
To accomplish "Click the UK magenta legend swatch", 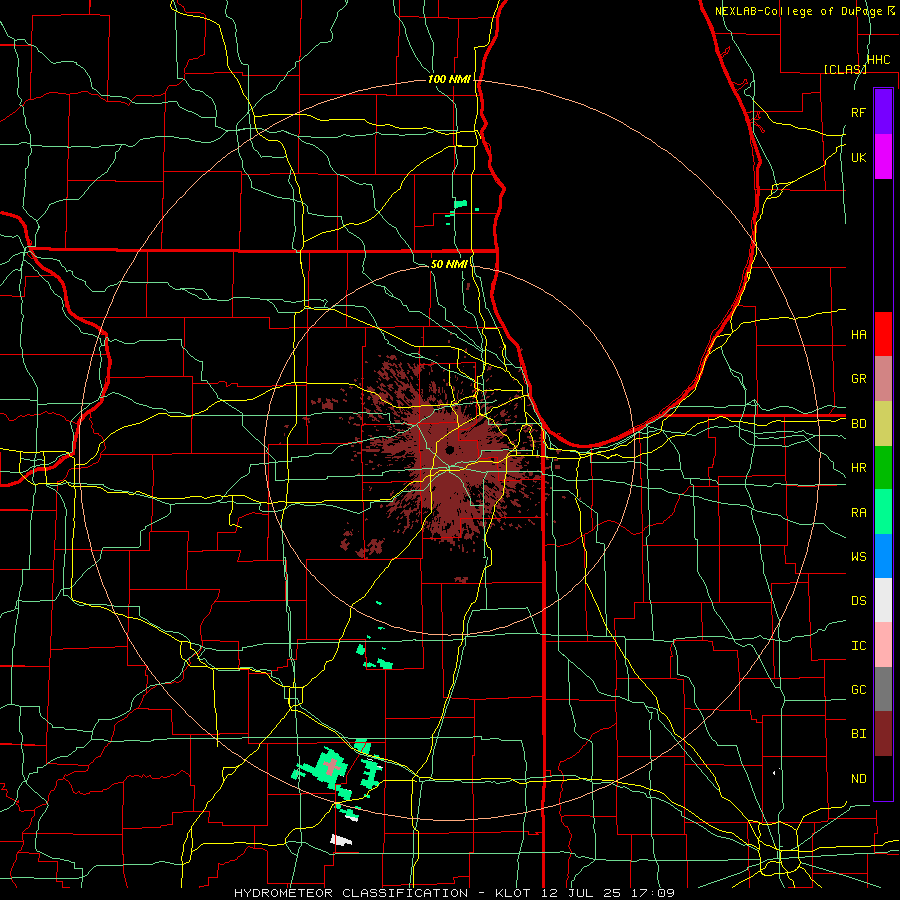I will [x=883, y=157].
